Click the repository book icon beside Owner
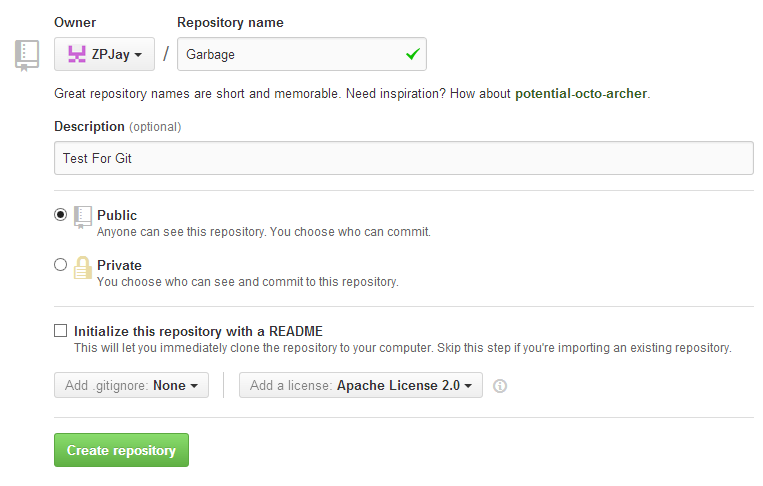The width and height of the screenshot is (763, 486). (27, 54)
